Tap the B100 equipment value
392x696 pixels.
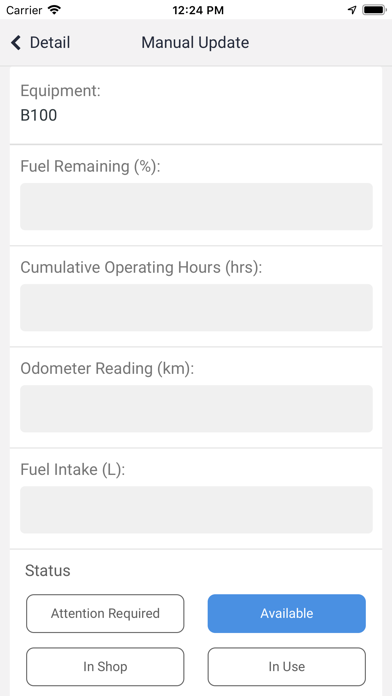39,115
